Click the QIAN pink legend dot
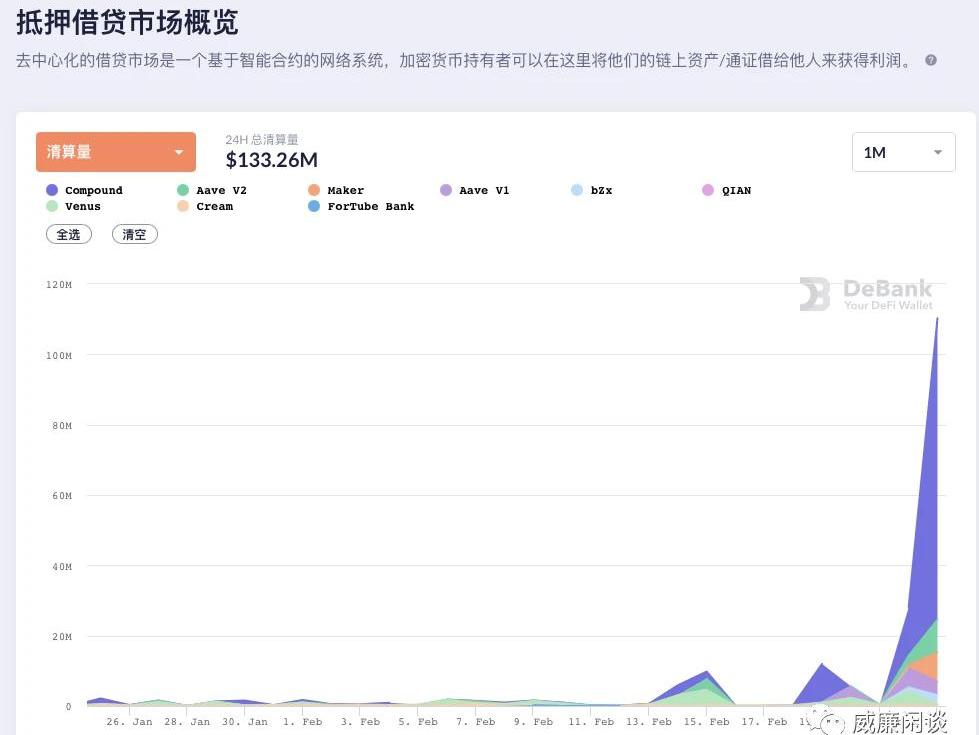 (708, 190)
